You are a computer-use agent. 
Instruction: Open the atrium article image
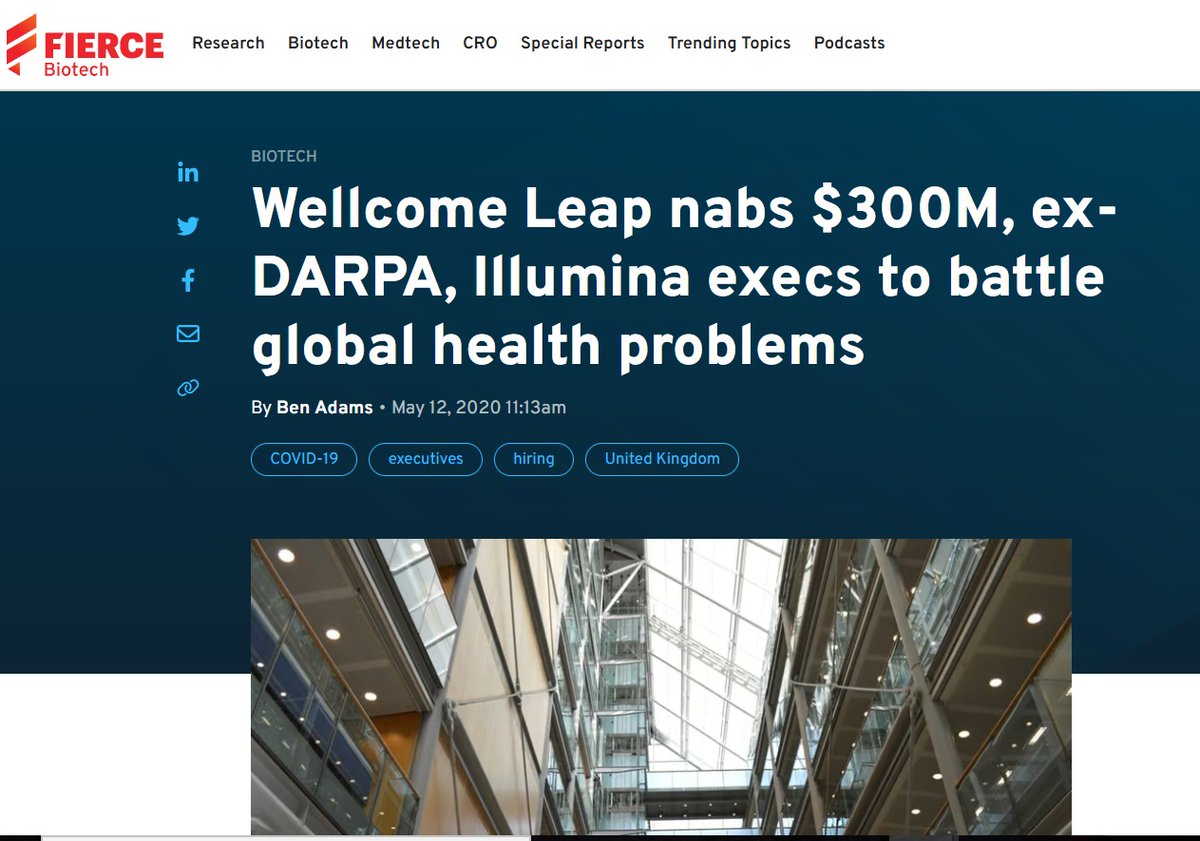(x=661, y=687)
